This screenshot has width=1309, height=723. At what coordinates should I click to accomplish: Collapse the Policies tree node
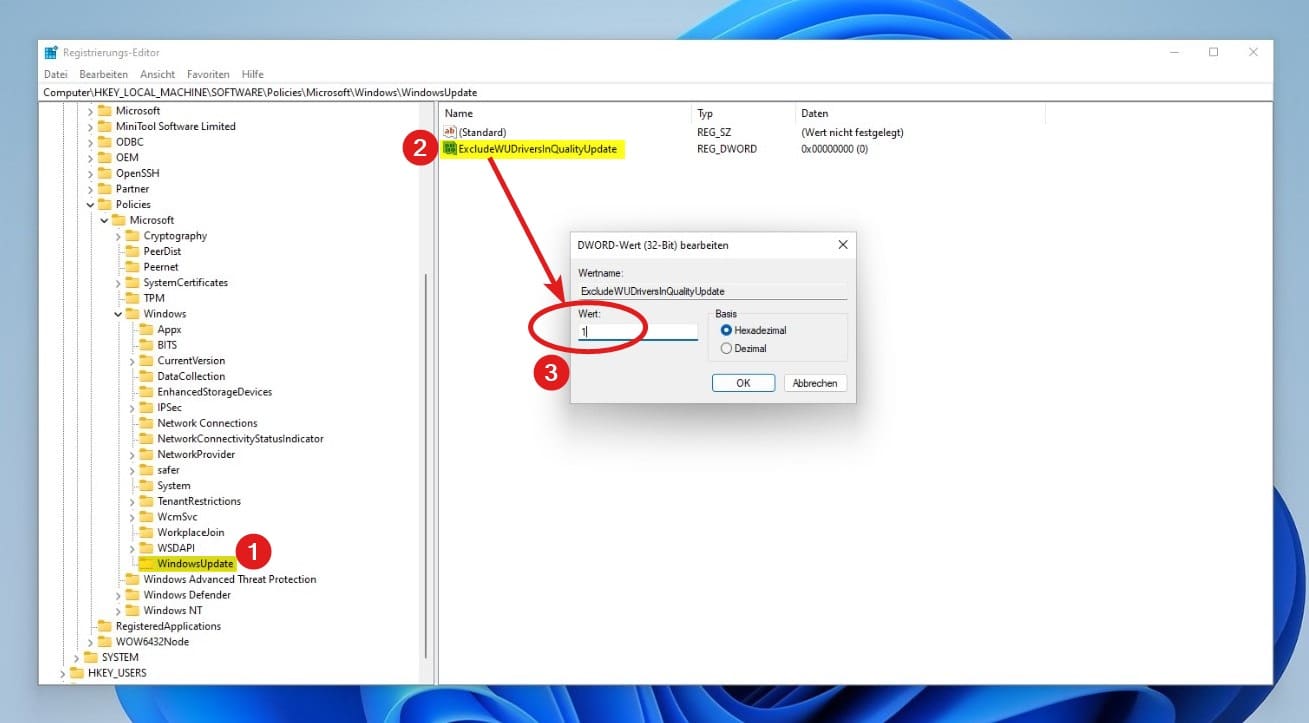click(91, 205)
